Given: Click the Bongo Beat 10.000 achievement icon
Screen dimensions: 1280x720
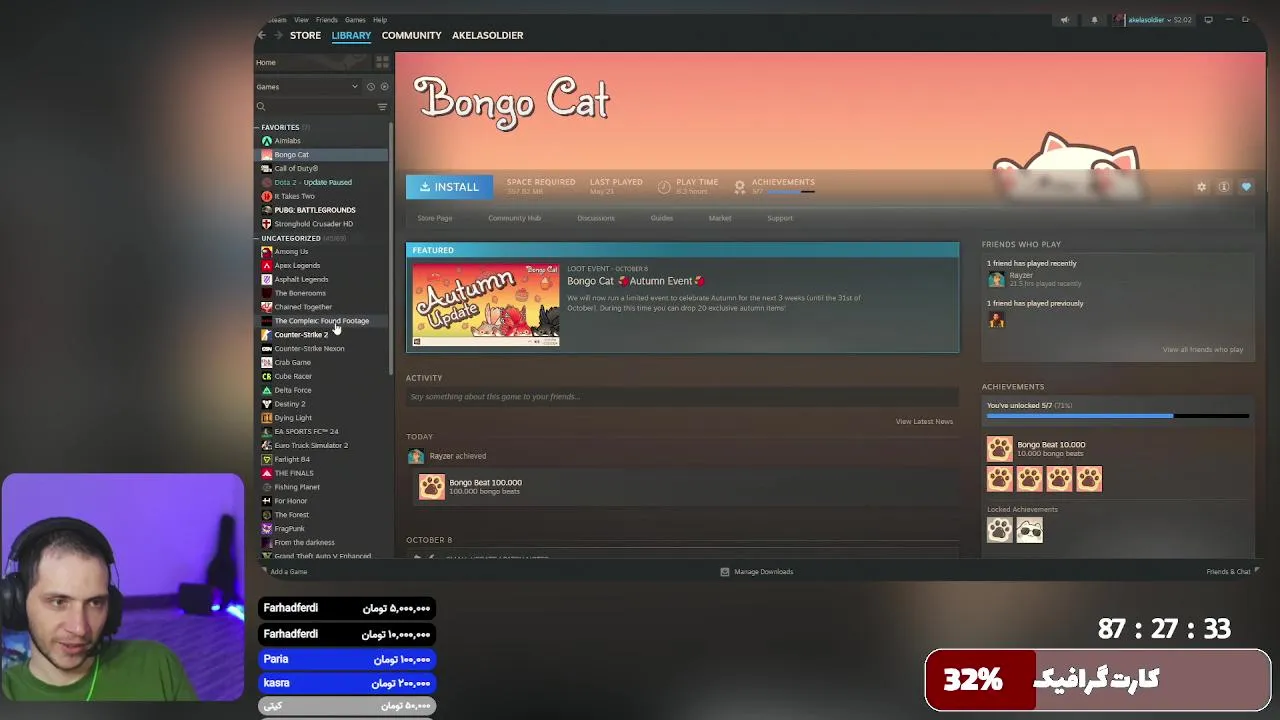Looking at the screenshot, I should point(999,449).
